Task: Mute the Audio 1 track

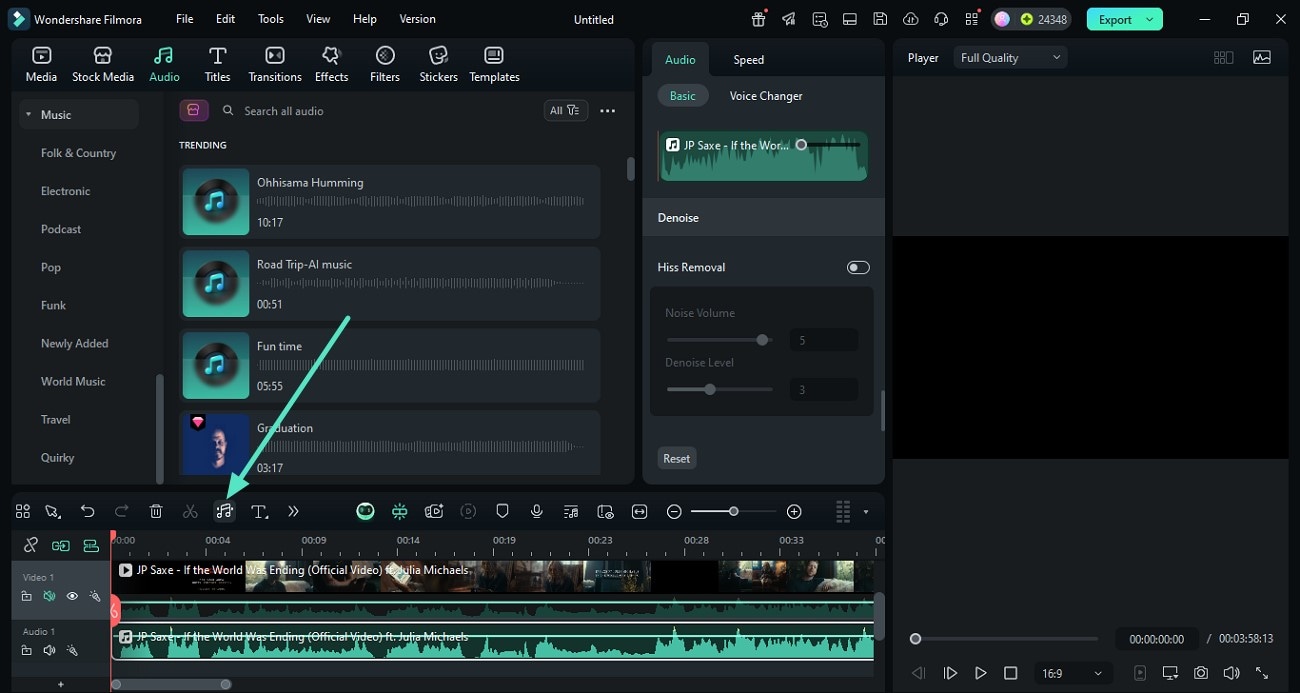Action: click(49, 650)
